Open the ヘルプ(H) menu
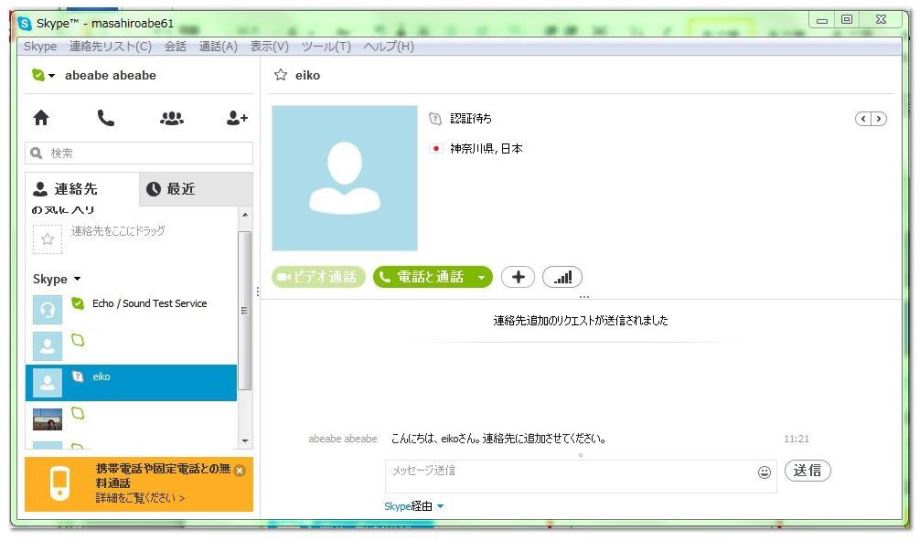Screen dimensions: 920x541 click(x=388, y=46)
